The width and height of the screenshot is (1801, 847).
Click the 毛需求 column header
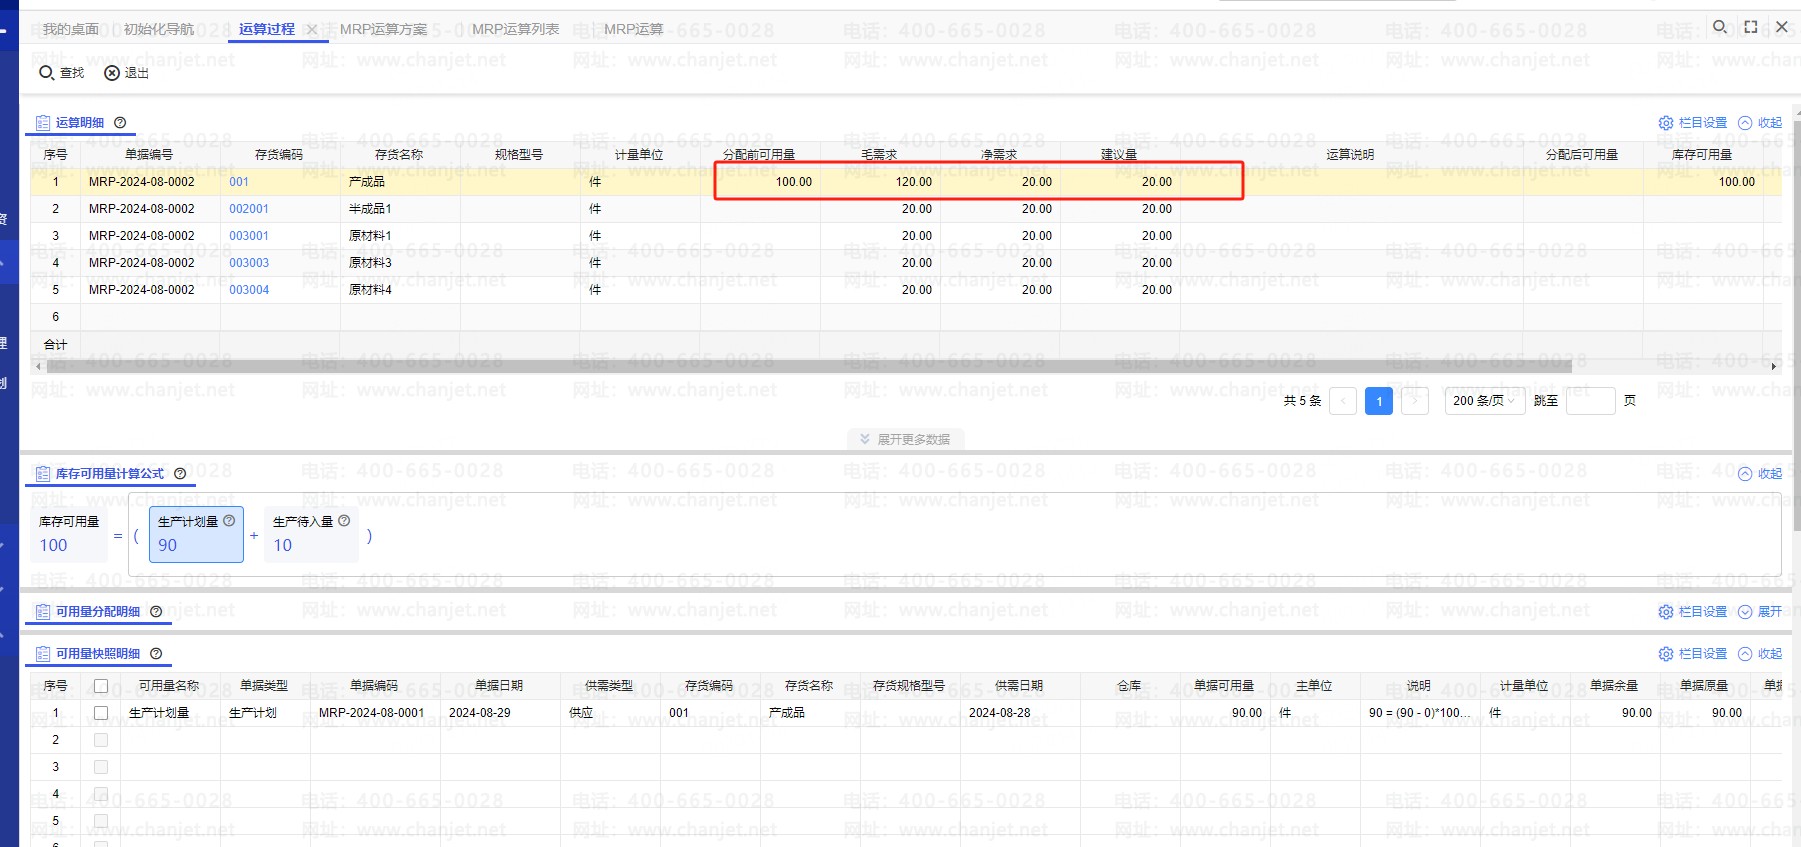879,154
